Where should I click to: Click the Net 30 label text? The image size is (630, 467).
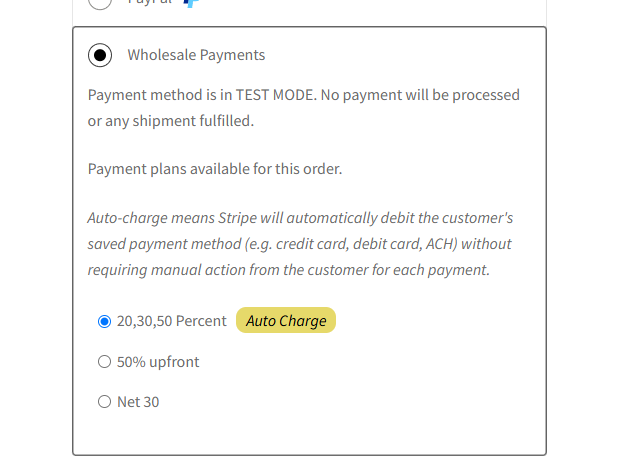[x=138, y=402]
